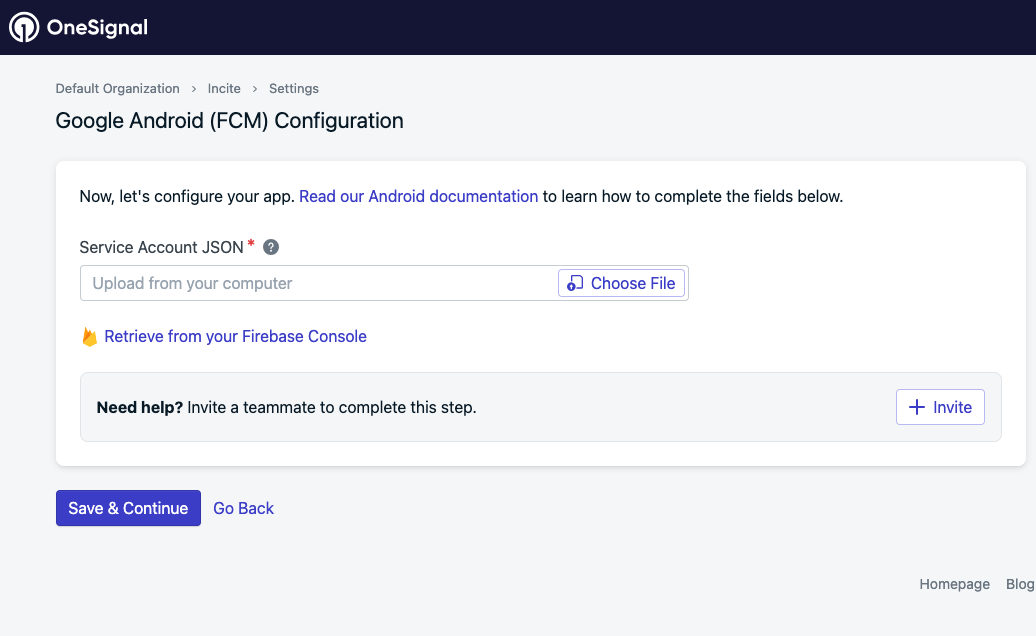Click Save & Continue
The height and width of the screenshot is (636, 1036).
coord(128,508)
